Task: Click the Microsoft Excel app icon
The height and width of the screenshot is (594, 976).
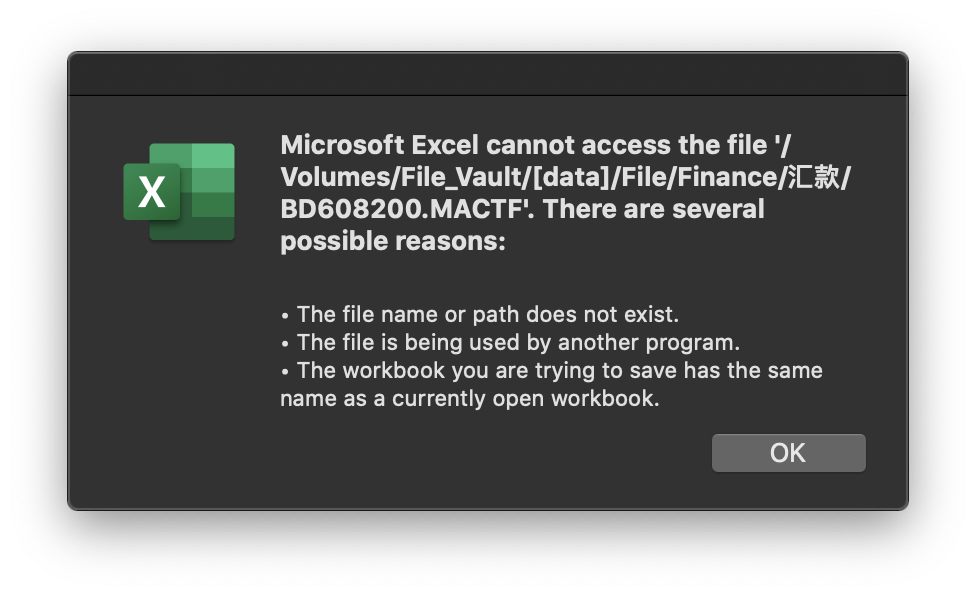Action: (x=180, y=191)
